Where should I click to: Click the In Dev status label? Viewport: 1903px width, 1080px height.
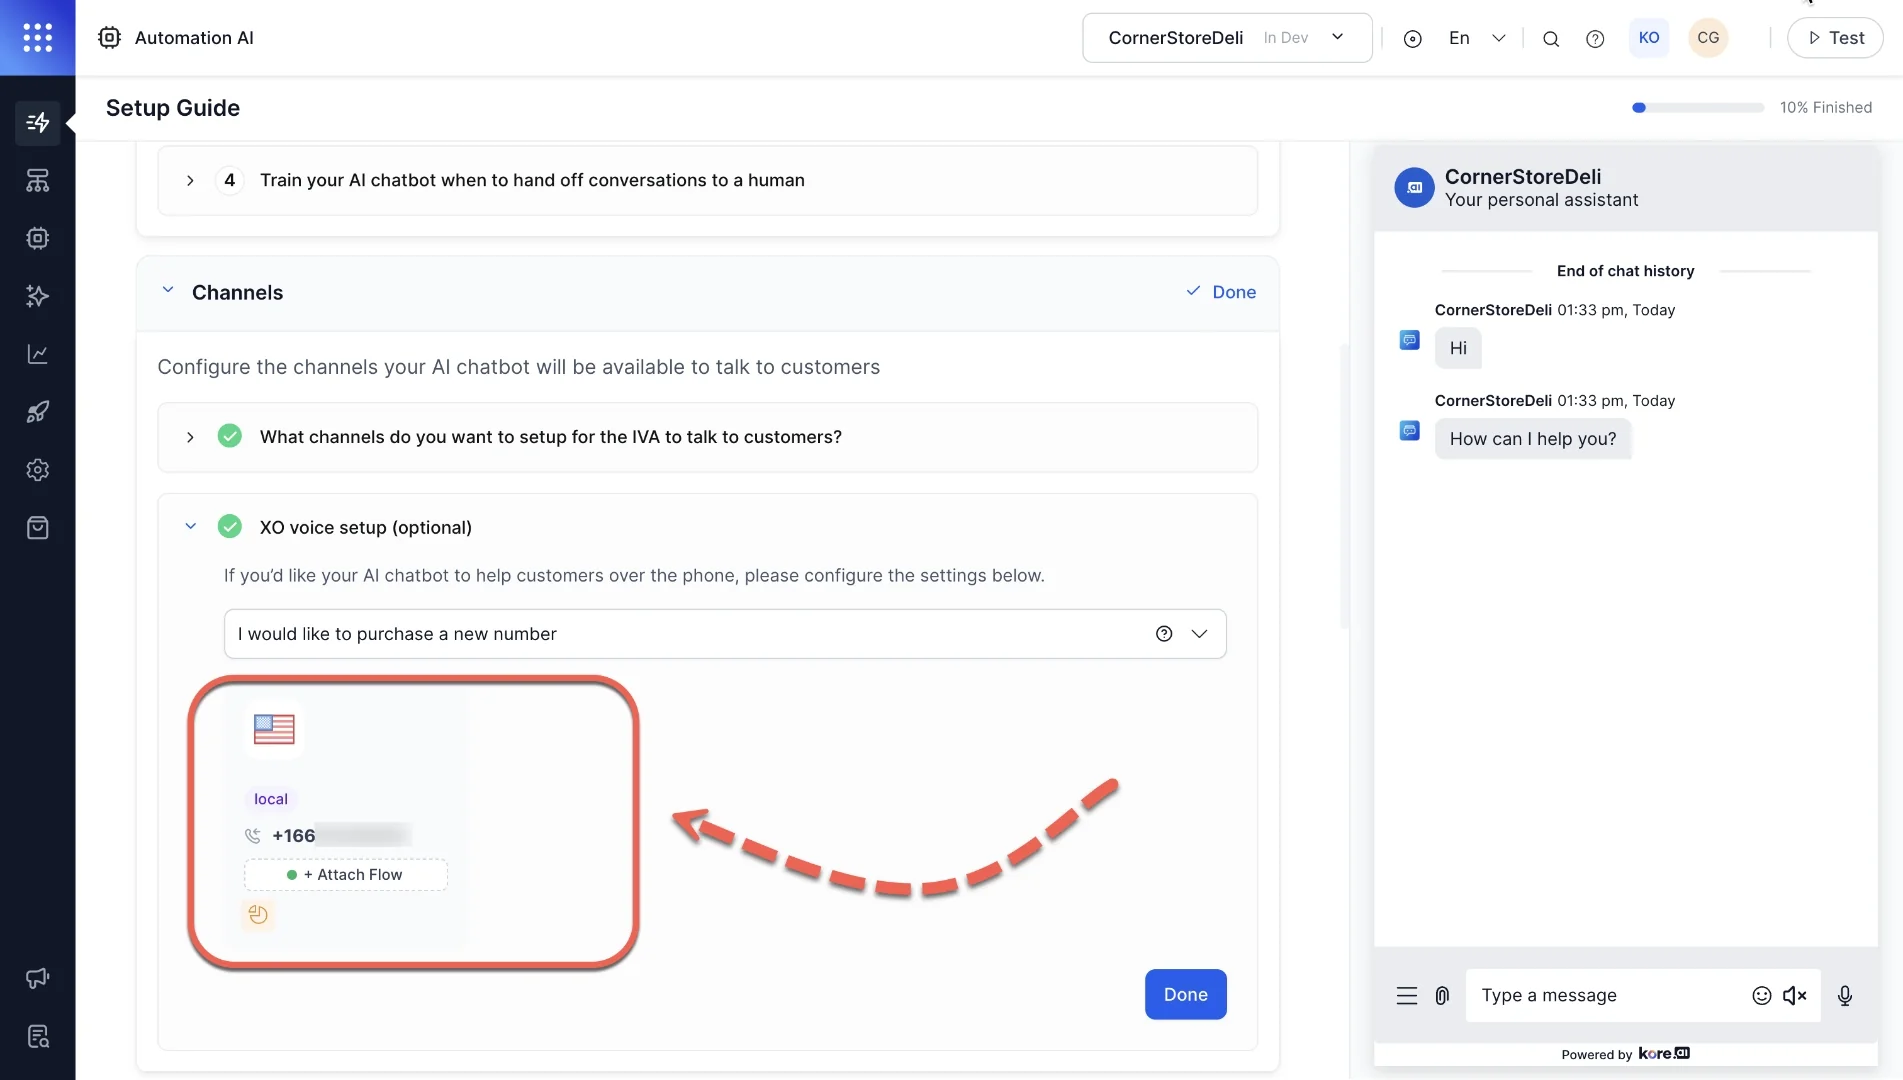tap(1285, 38)
